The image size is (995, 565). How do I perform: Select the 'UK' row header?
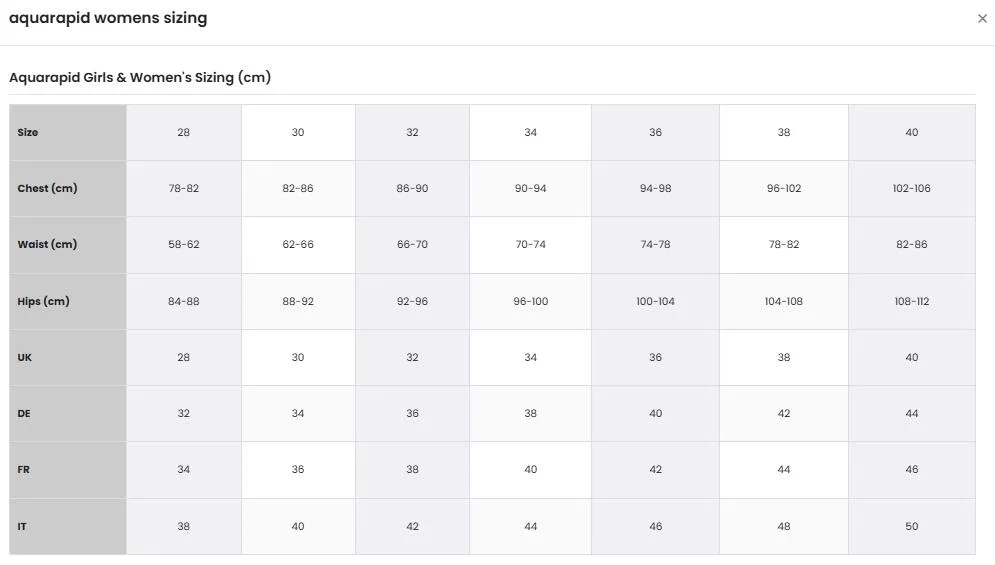point(68,357)
